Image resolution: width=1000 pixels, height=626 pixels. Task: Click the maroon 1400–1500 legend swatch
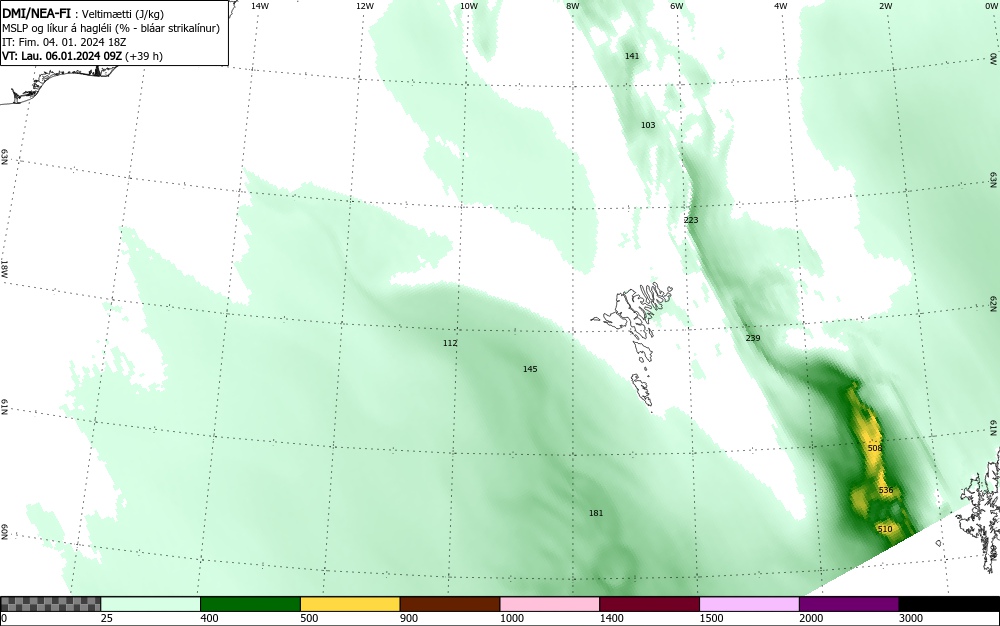click(649, 604)
